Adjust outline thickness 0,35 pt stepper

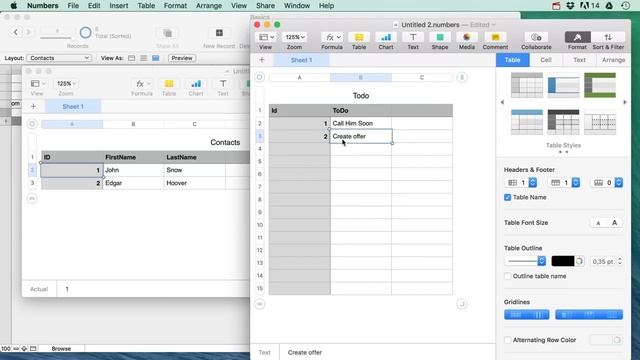620,261
